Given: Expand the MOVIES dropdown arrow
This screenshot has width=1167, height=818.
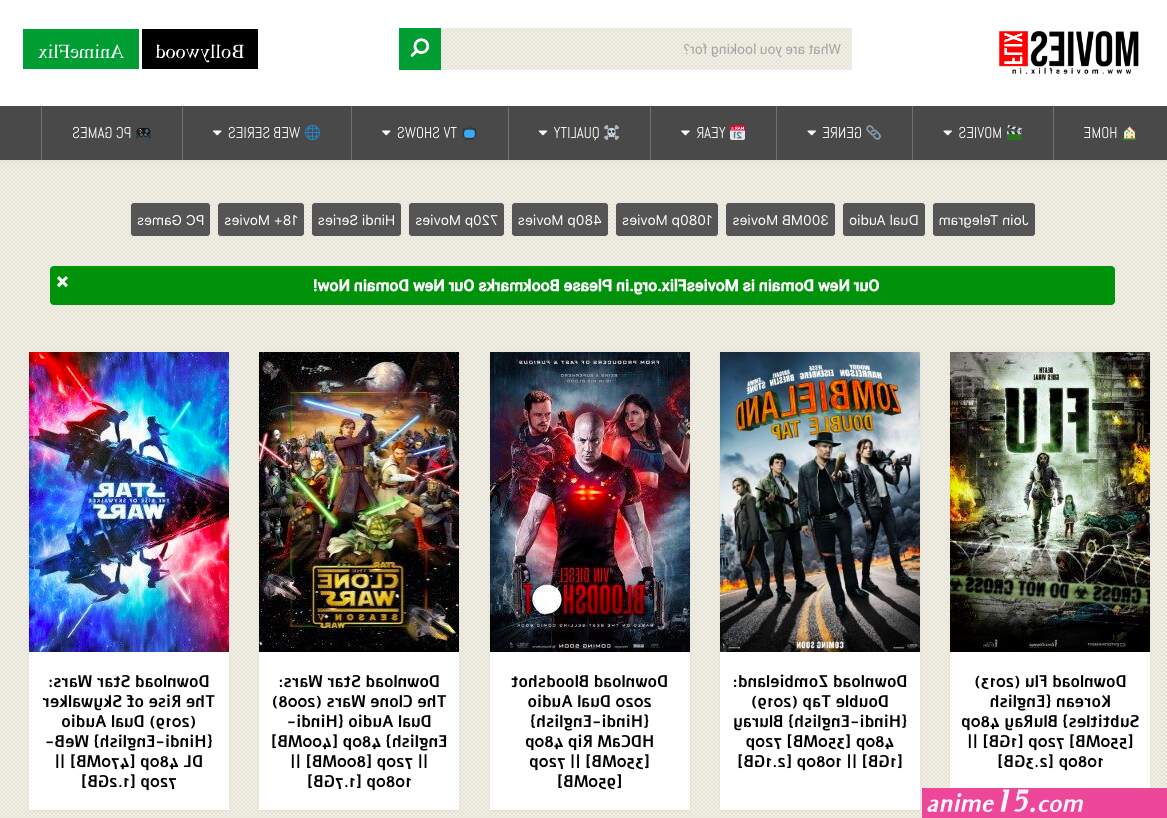Looking at the screenshot, I should pos(947,133).
